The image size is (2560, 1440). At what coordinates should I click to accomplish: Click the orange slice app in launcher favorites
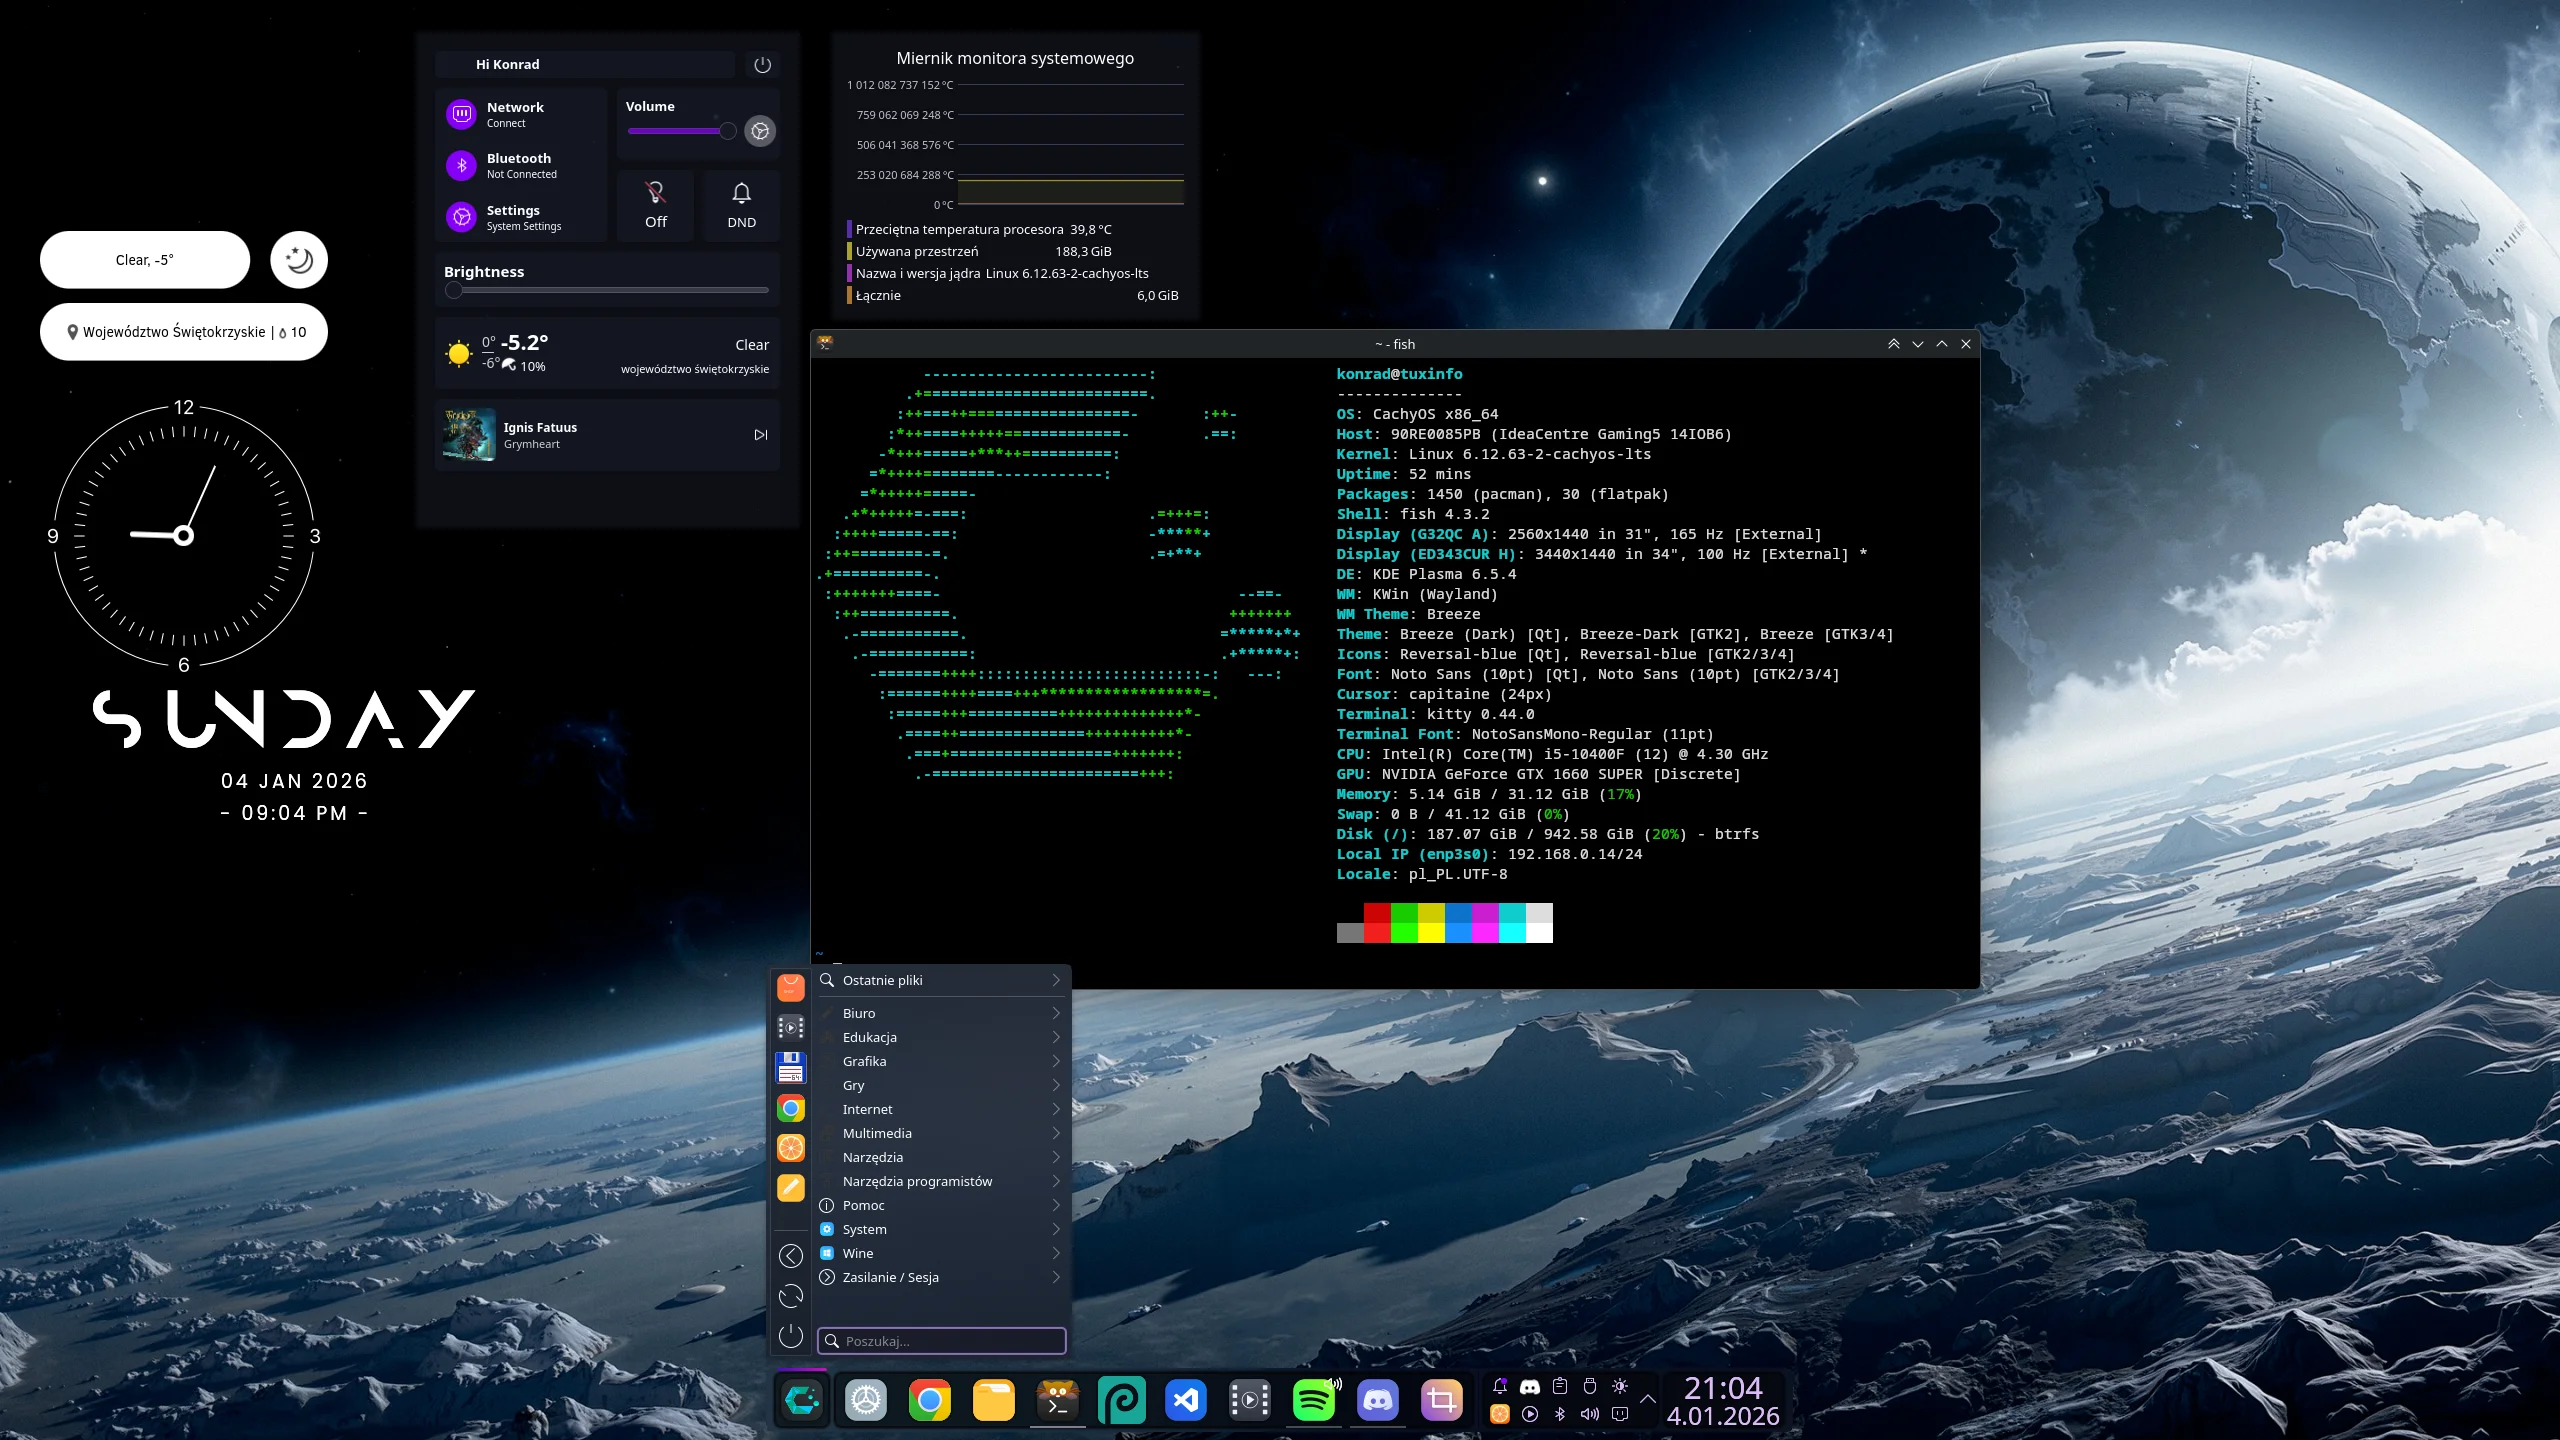tap(791, 1148)
